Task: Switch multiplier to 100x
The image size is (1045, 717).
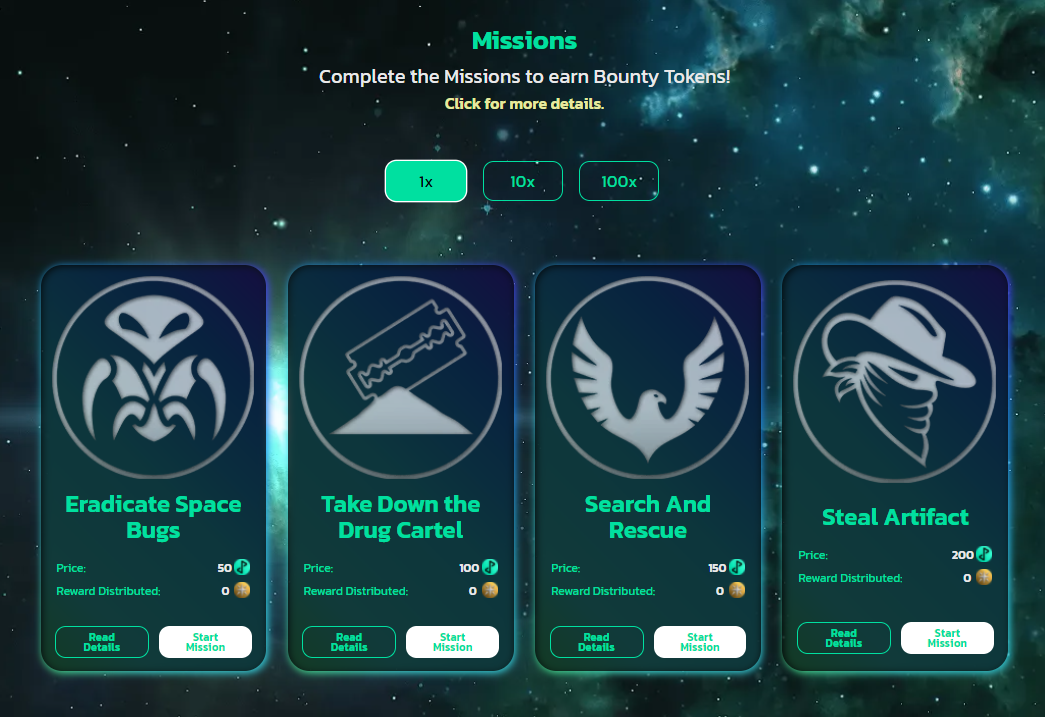Action: point(618,181)
